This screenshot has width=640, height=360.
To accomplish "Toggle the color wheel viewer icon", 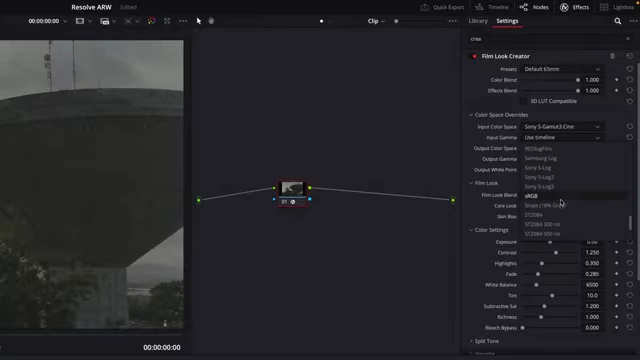I will click(151, 21).
